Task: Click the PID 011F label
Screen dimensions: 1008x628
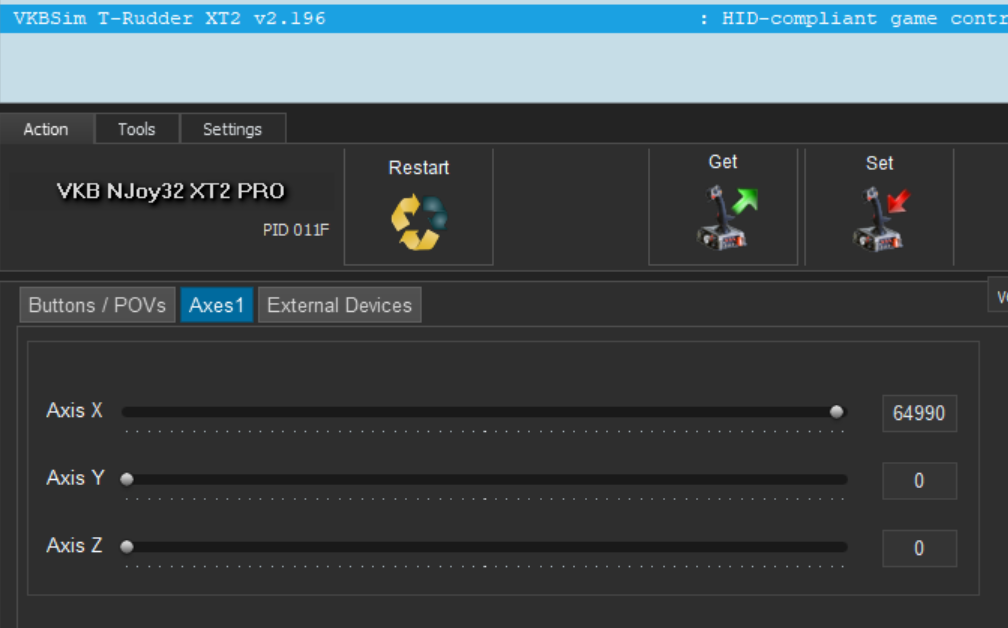Action: click(x=296, y=229)
